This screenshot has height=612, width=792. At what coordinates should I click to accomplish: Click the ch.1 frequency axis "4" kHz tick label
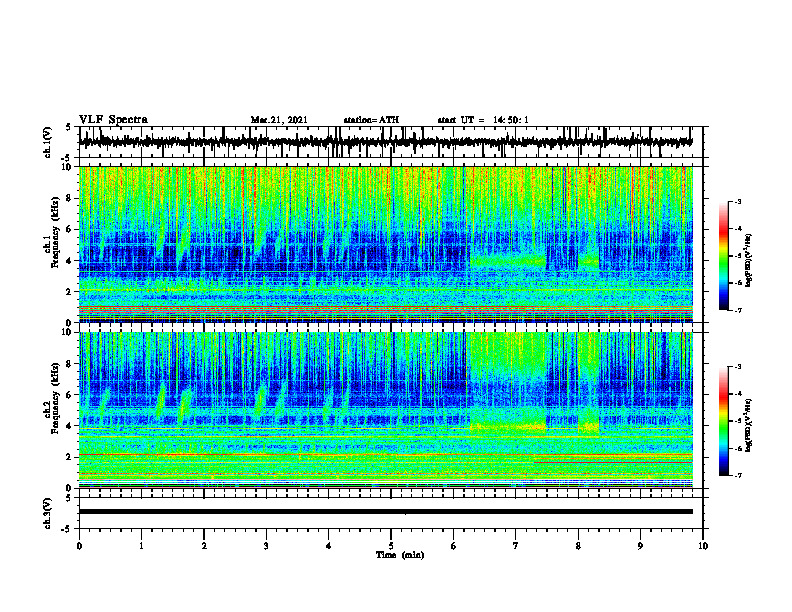pos(69,261)
